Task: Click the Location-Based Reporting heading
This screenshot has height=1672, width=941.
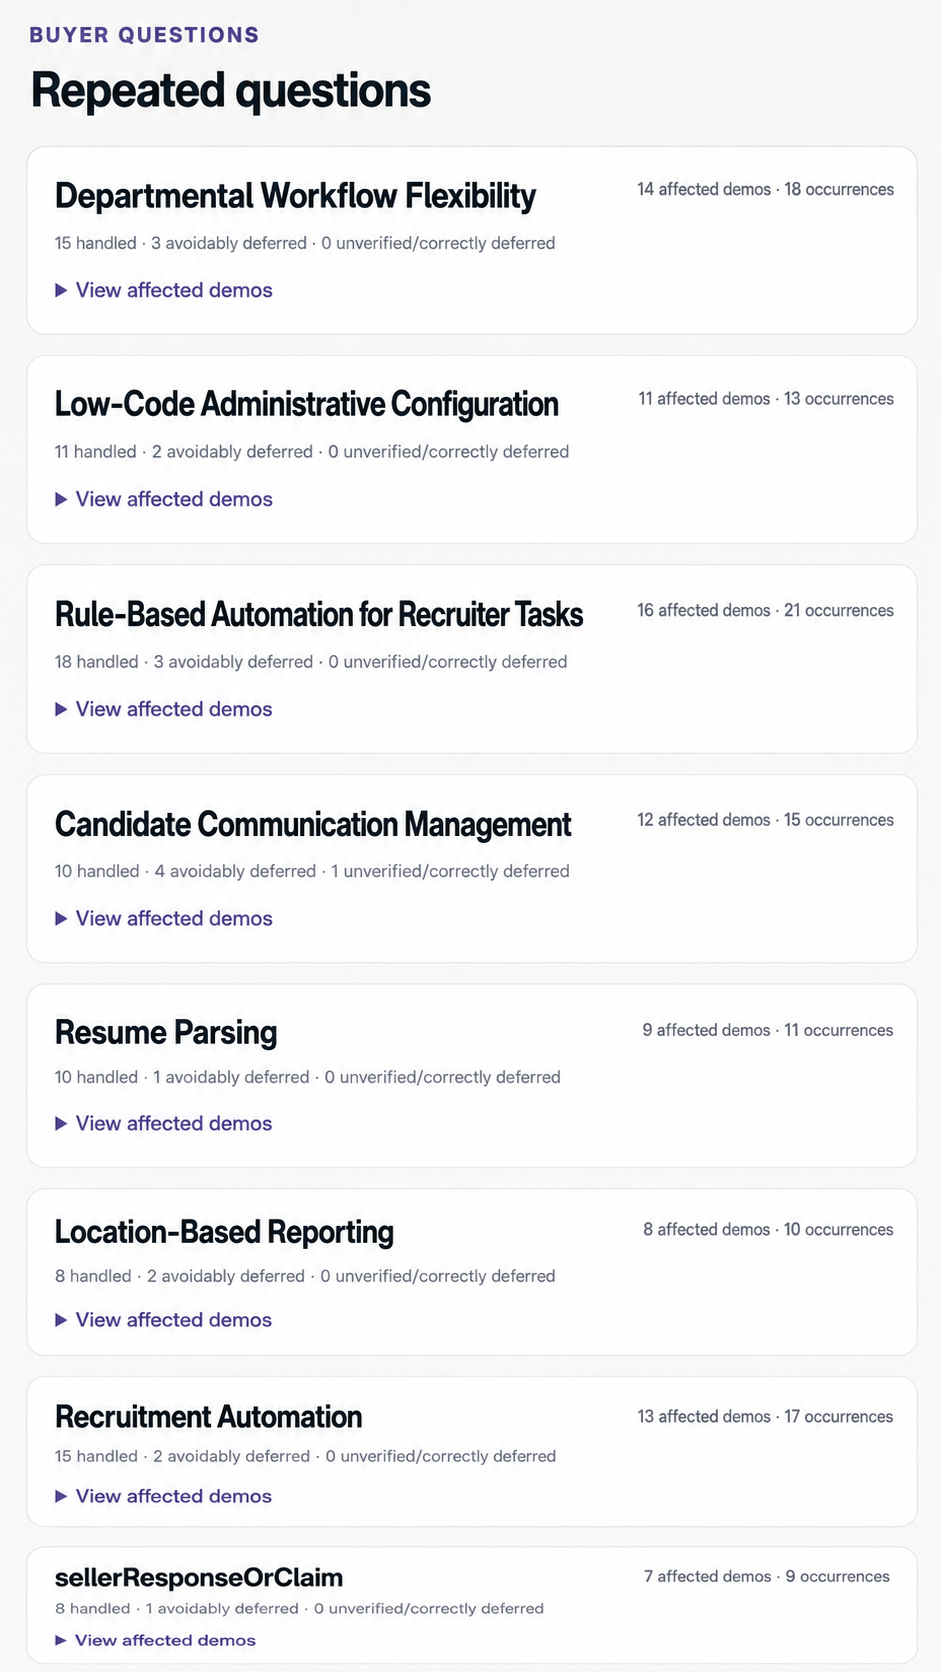Action: (x=224, y=1232)
